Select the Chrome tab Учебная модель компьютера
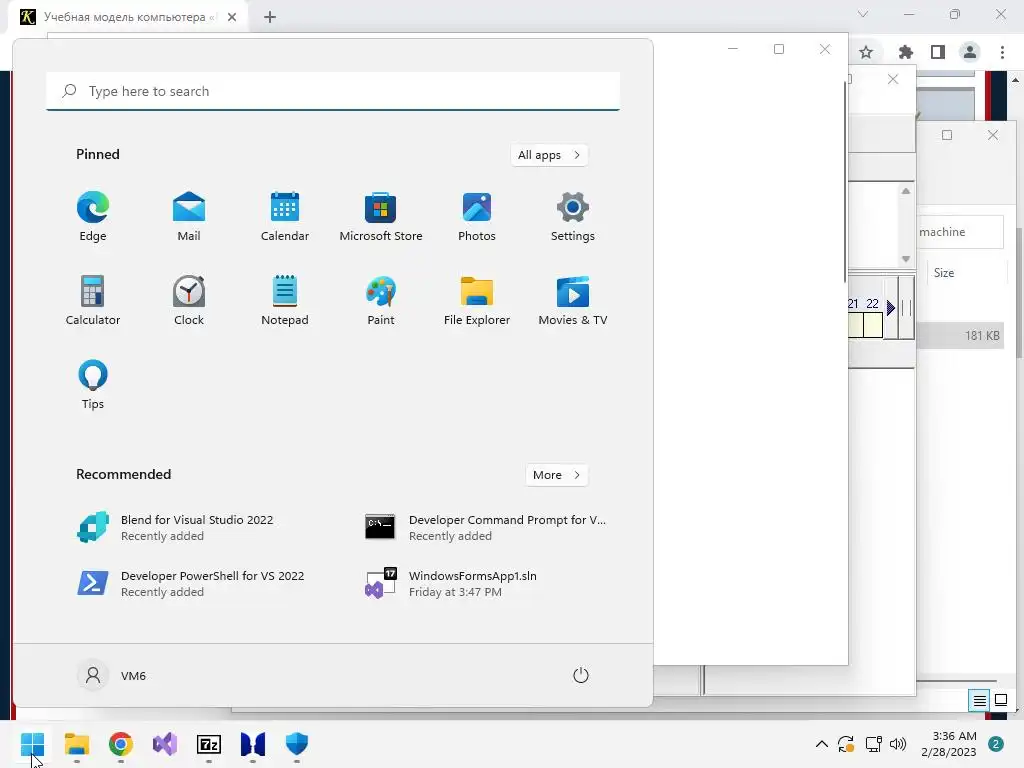 pos(127,17)
